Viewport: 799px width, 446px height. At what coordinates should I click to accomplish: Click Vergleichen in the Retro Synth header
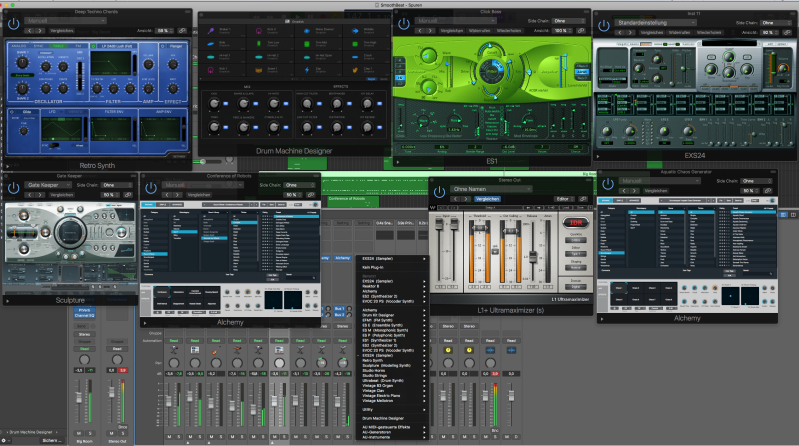pos(62,31)
